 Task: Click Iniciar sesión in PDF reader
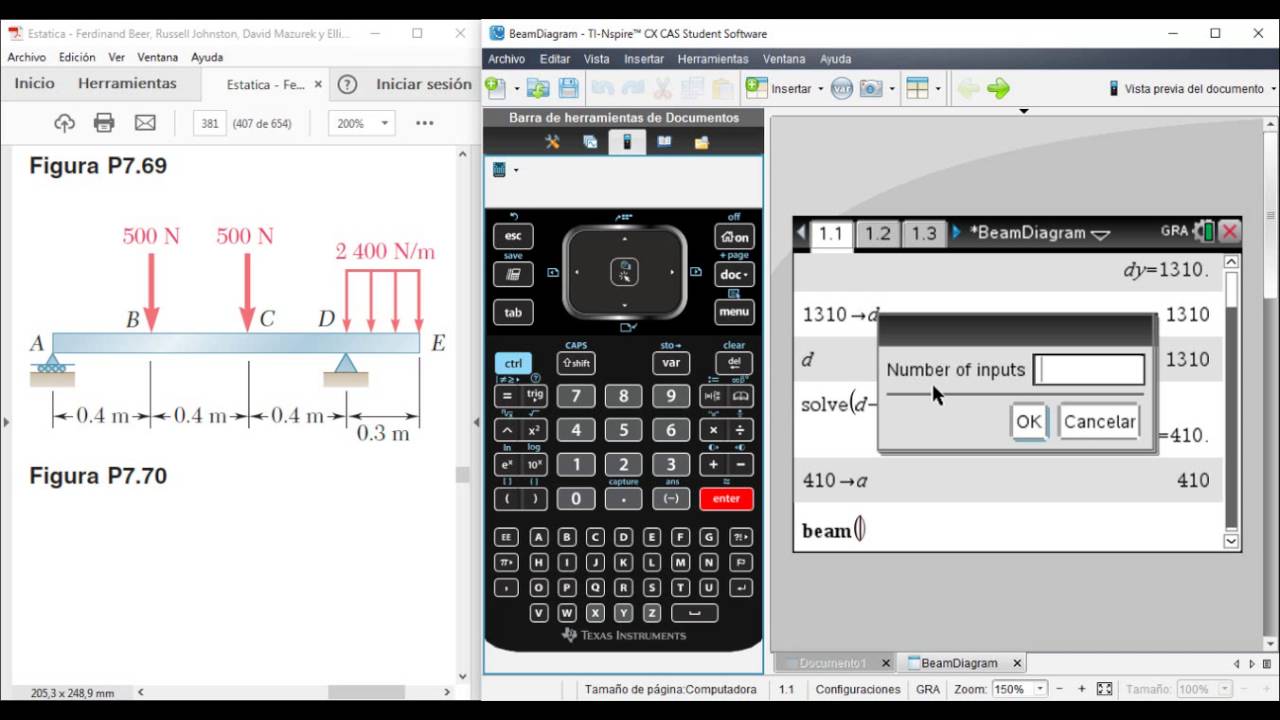coord(424,84)
